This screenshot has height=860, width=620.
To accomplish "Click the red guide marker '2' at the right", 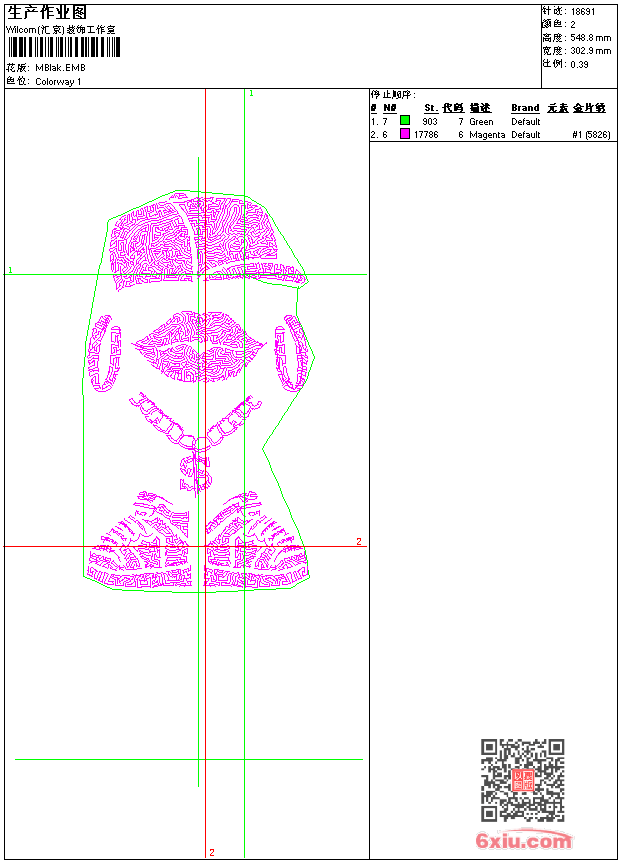I will tap(359, 541).
